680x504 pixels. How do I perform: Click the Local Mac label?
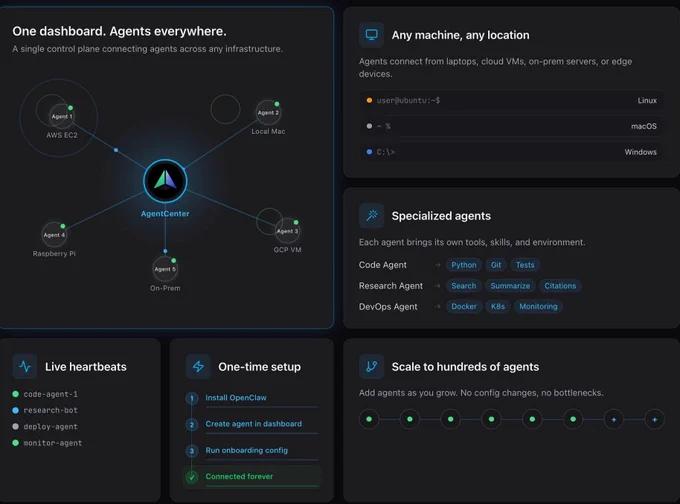coord(268,131)
